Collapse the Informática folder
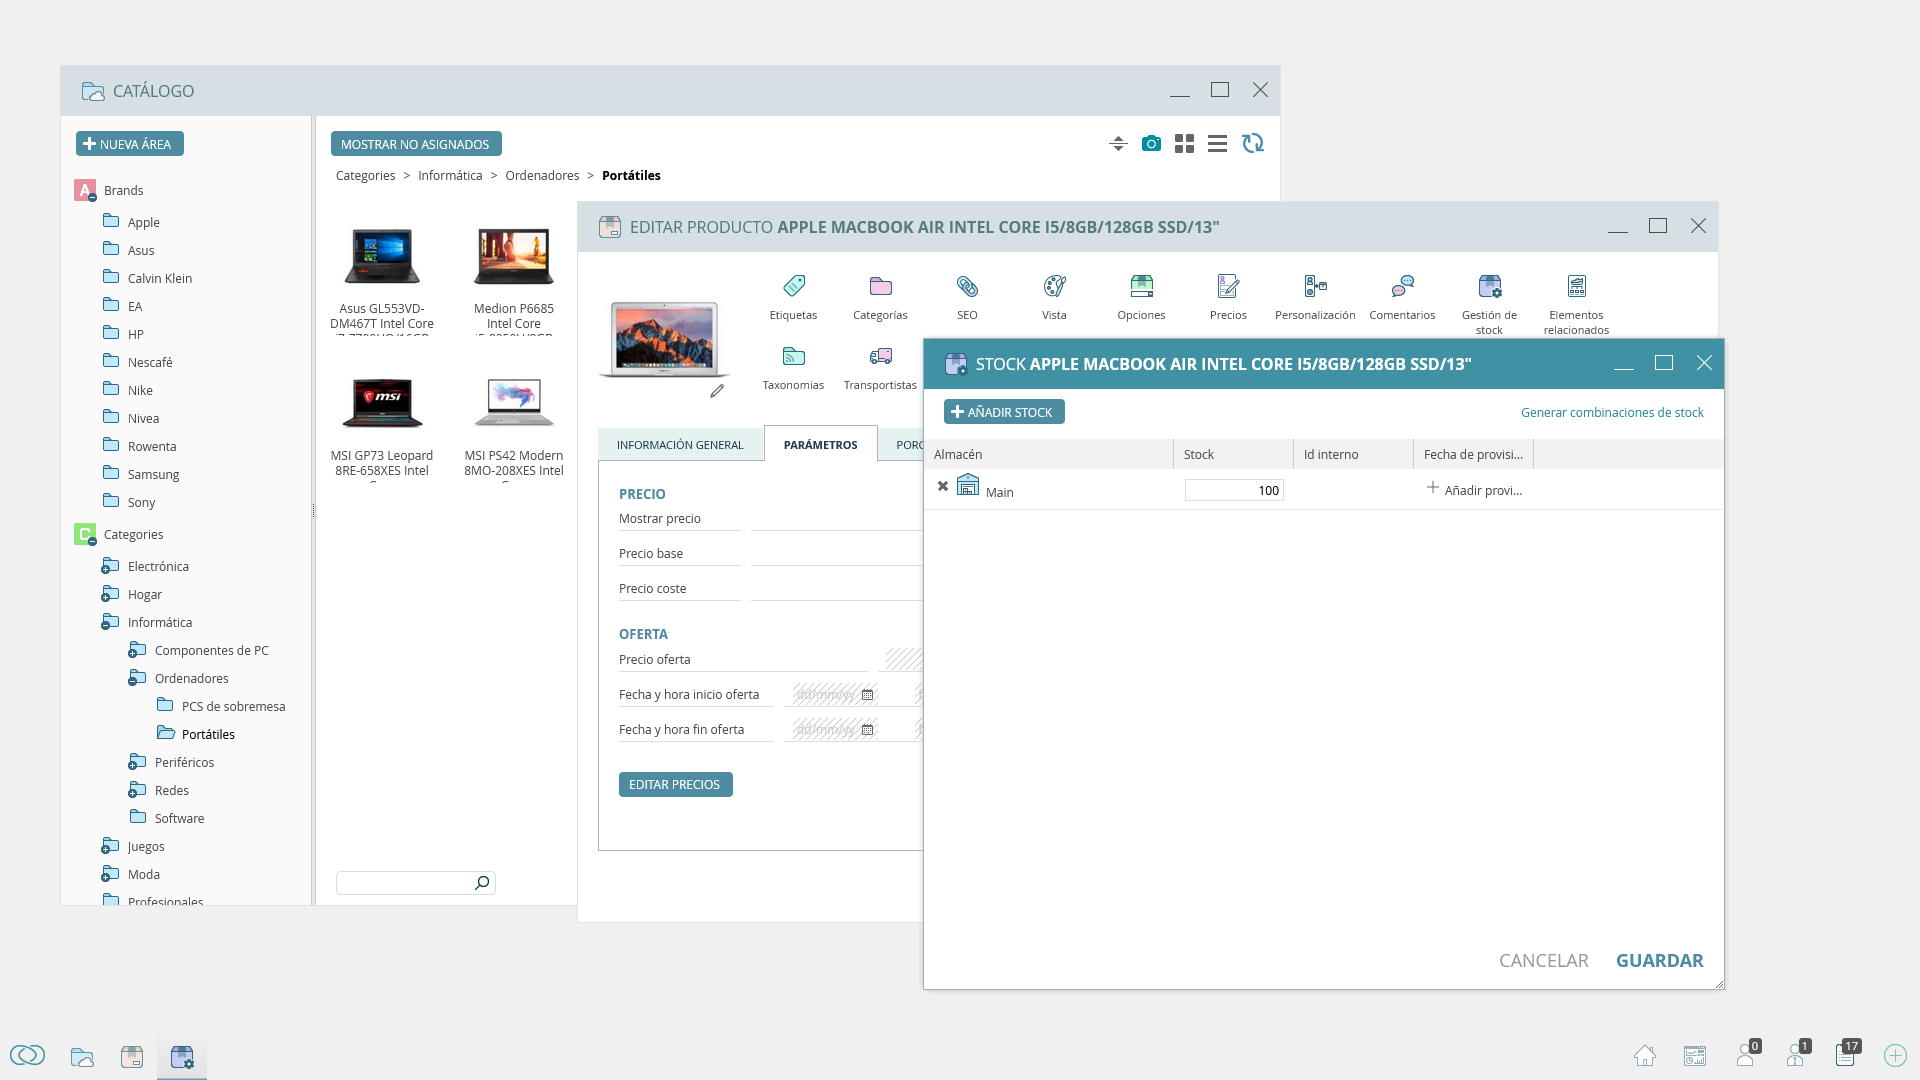Screen dimensions: 1920x1080 tap(105, 626)
